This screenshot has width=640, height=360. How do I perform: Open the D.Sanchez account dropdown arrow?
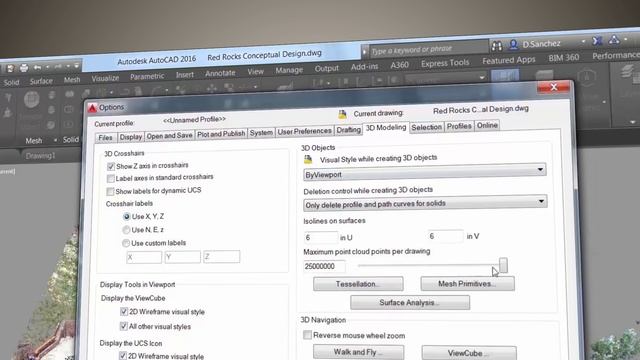583,42
